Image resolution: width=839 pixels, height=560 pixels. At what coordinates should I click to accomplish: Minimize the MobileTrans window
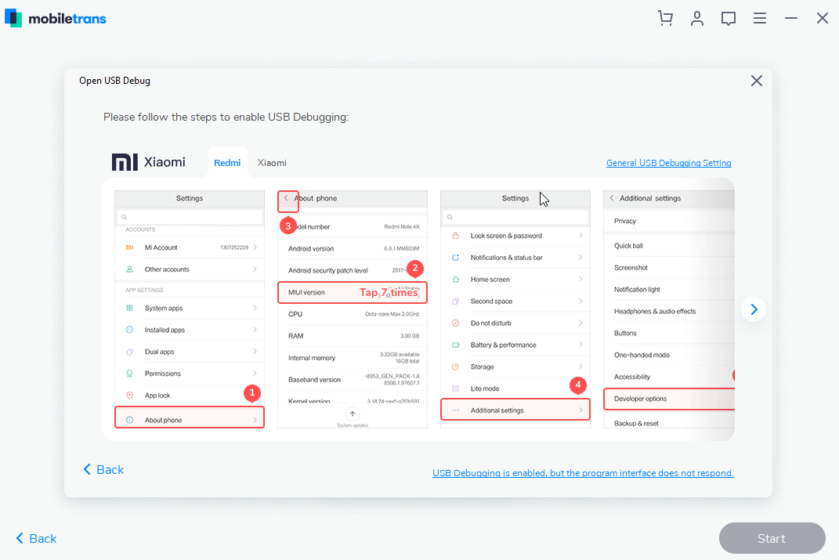791,18
